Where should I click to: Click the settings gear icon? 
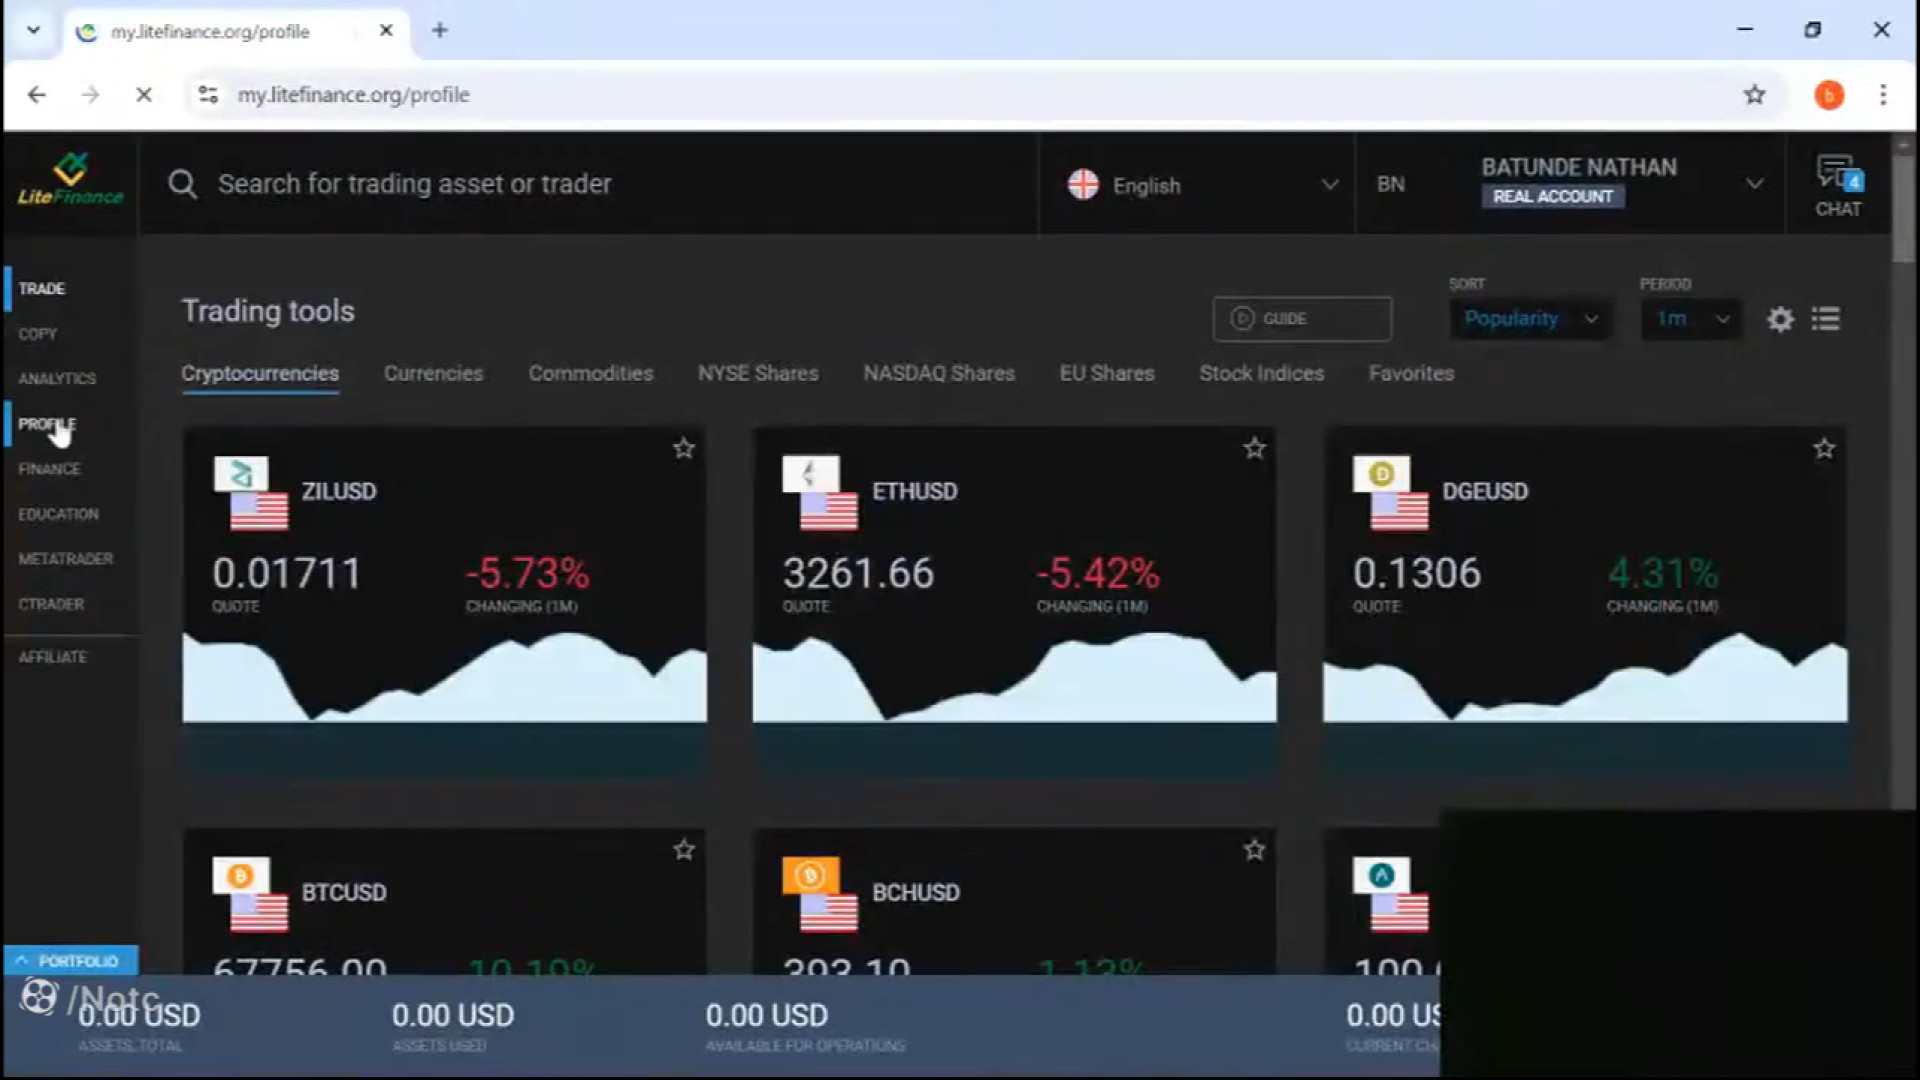pos(1780,319)
